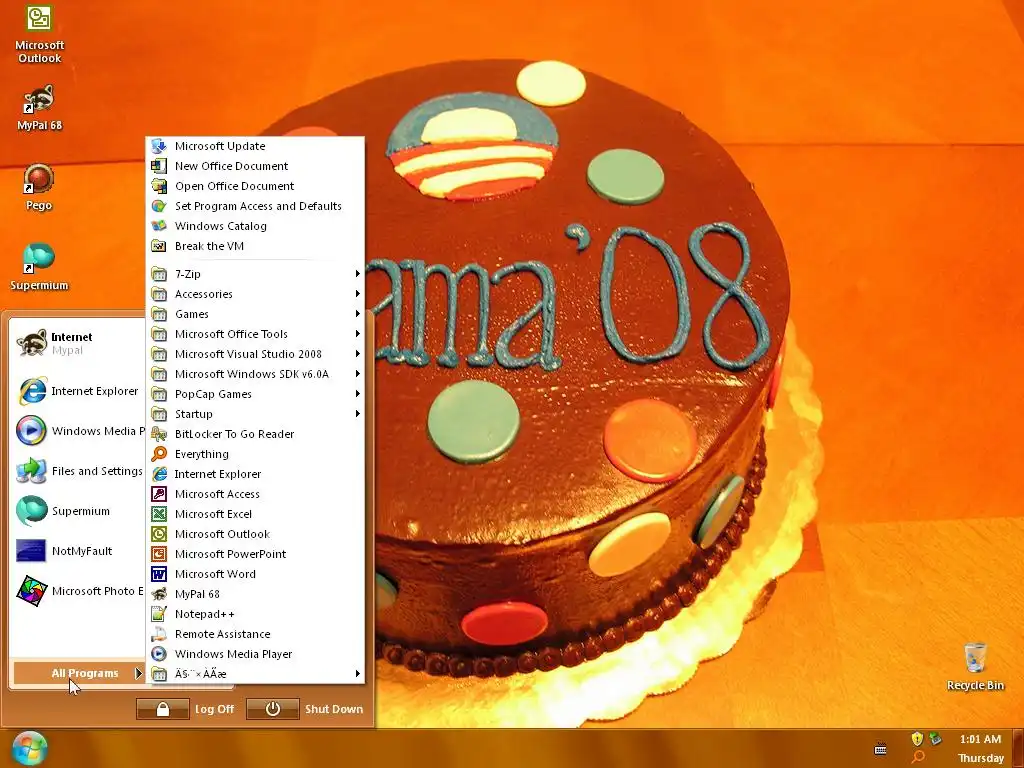Click the Everything search icon

pyautogui.click(x=159, y=454)
